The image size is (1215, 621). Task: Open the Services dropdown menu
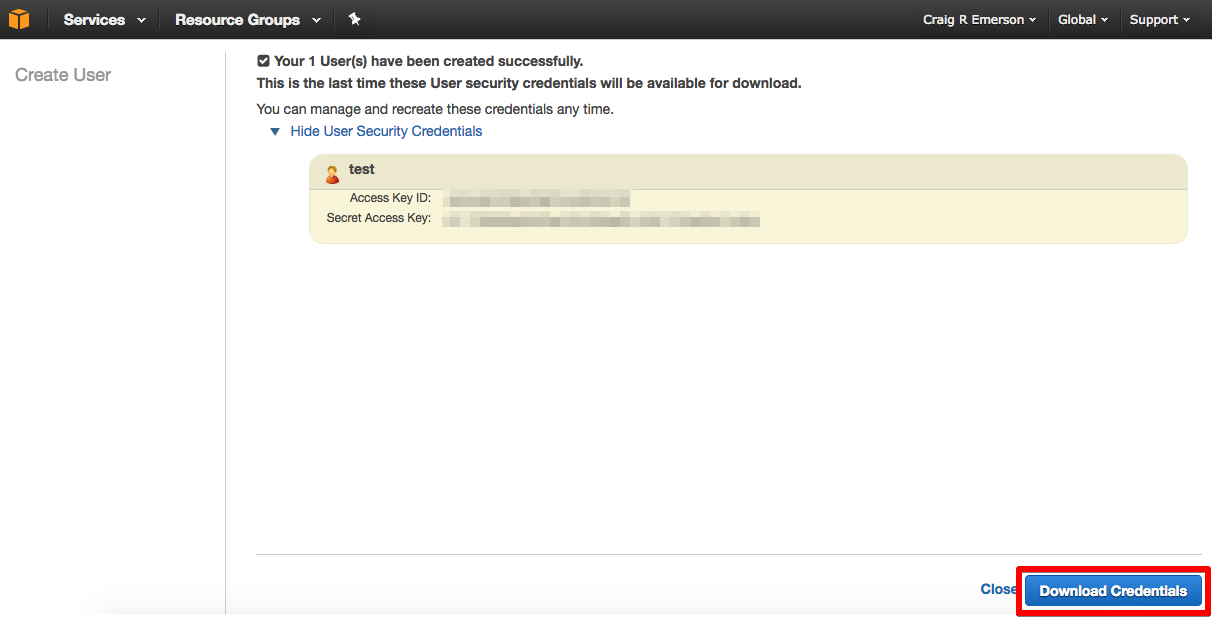coord(104,20)
